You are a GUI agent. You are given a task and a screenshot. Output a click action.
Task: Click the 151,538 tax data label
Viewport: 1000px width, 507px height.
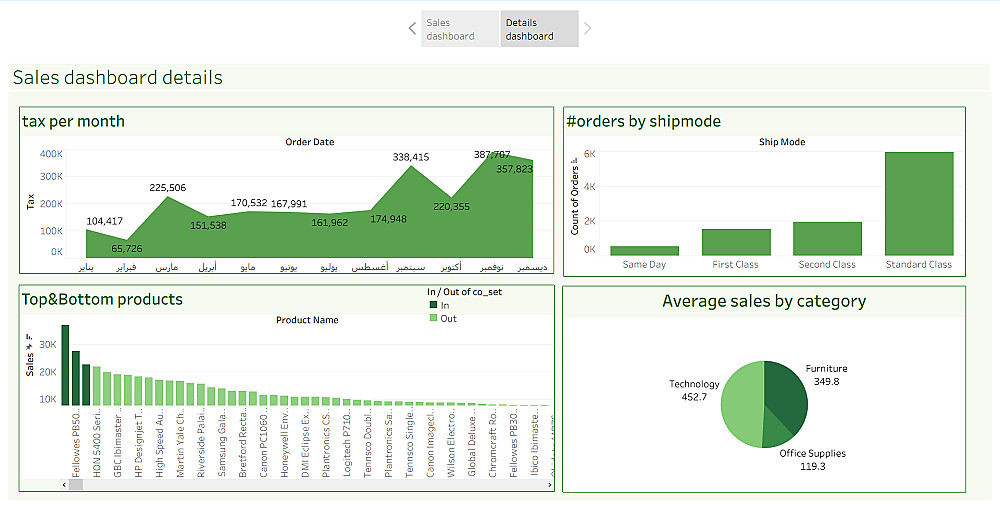click(x=208, y=225)
